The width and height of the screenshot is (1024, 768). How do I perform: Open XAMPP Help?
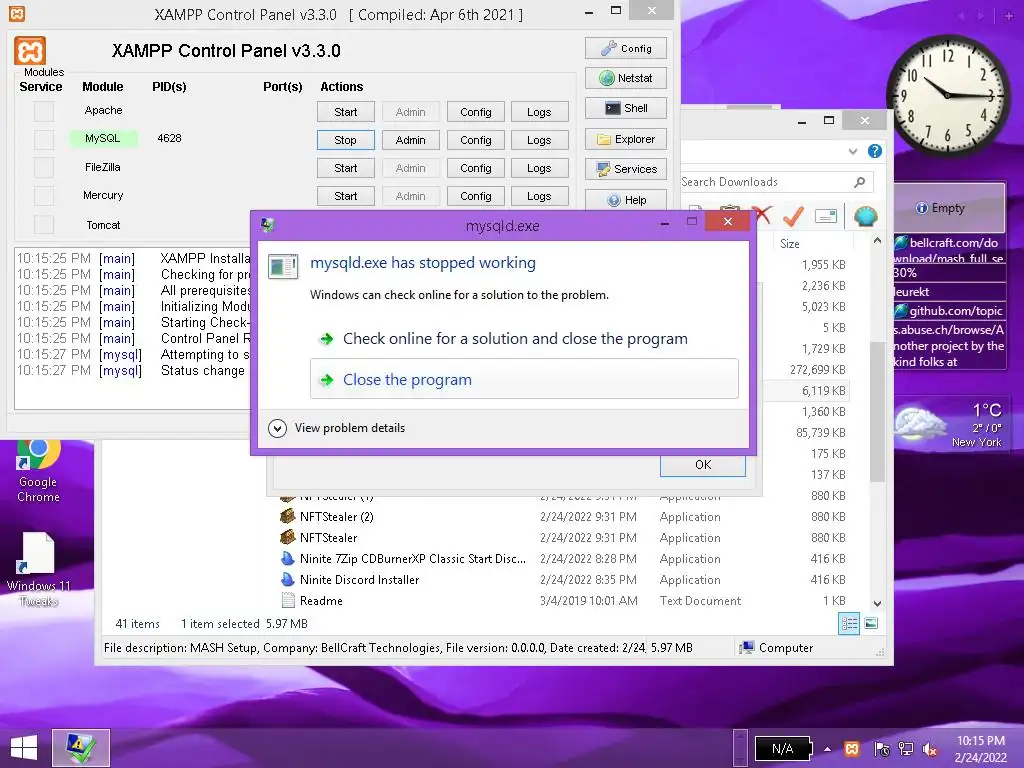(626, 200)
